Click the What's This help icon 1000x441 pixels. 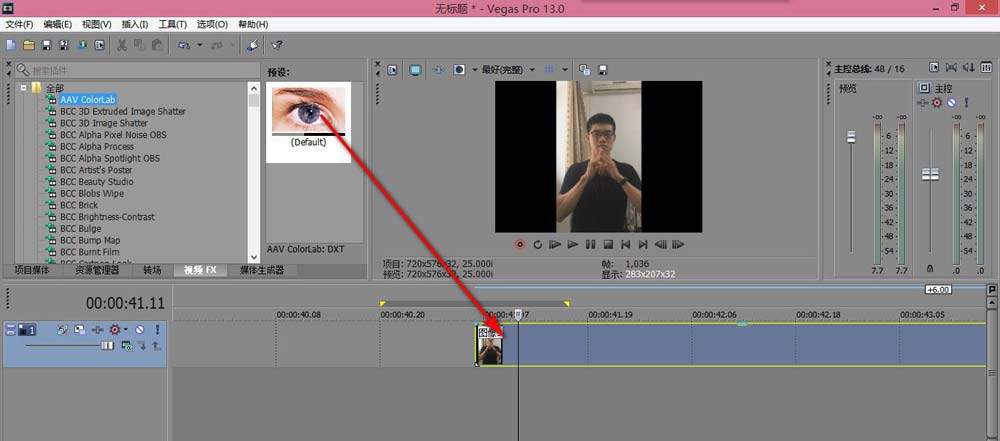[277, 45]
